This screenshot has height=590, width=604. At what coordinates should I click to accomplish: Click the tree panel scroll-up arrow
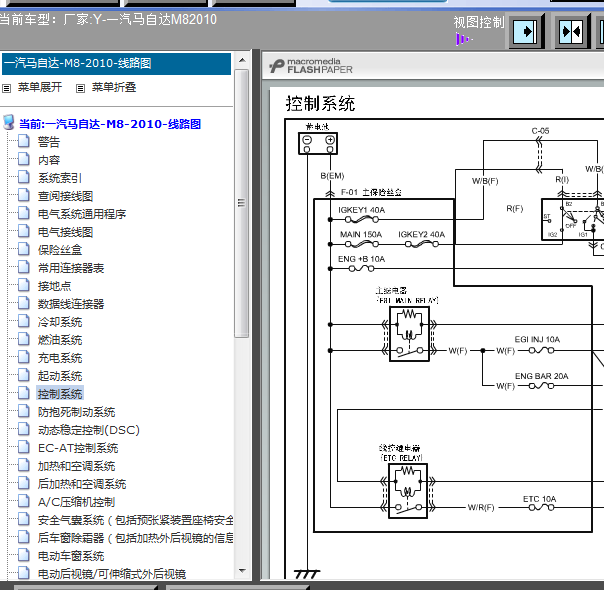pyautogui.click(x=242, y=60)
